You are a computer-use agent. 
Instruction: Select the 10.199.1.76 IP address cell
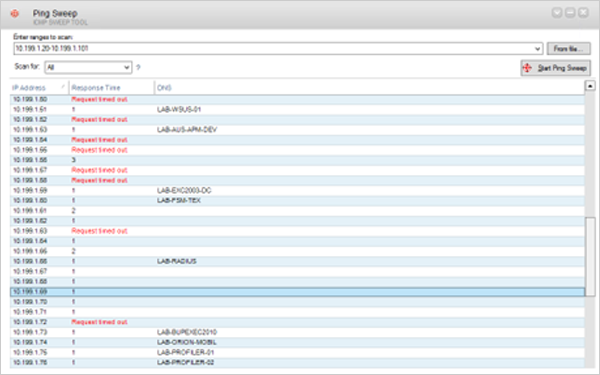pyautogui.click(x=30, y=362)
